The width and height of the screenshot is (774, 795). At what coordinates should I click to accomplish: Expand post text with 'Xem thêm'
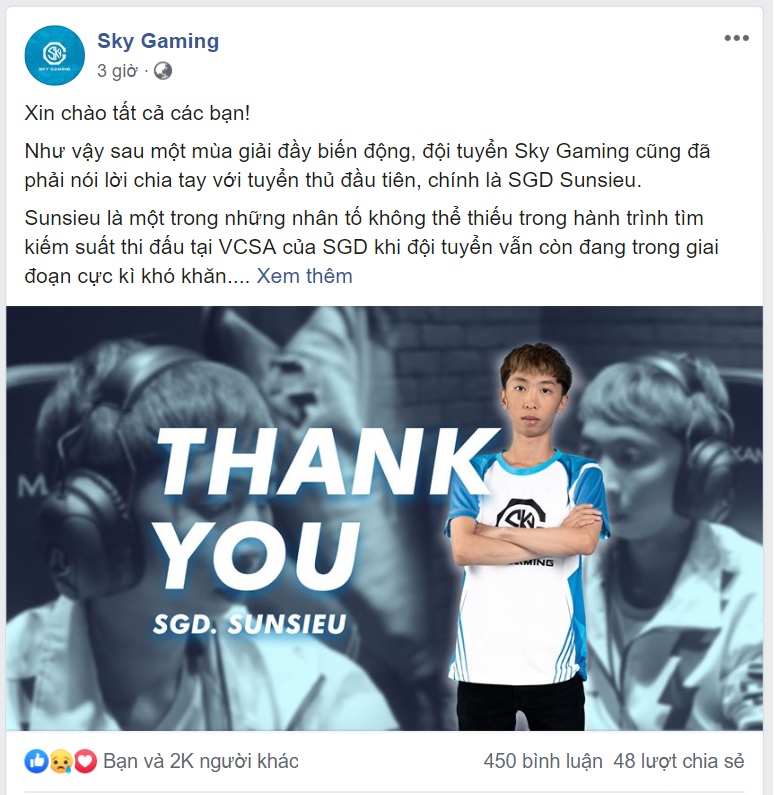click(304, 276)
